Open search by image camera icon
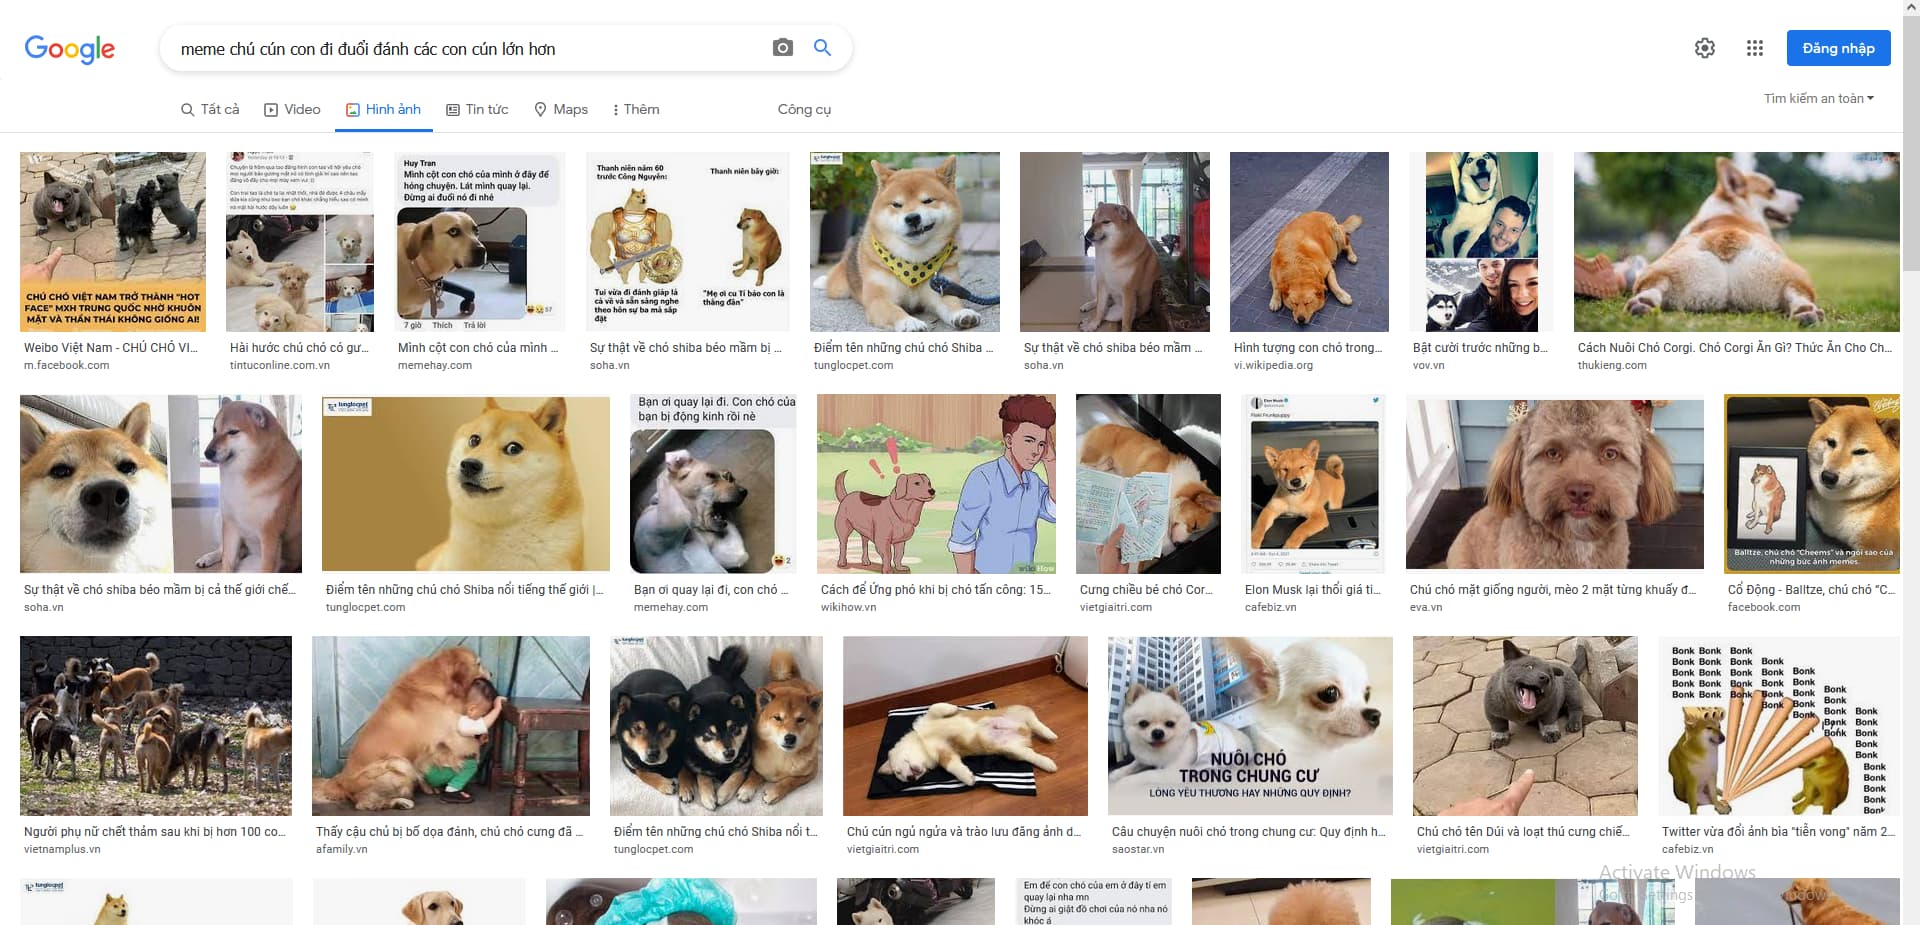Screen dimensions: 1920x925 pyautogui.click(x=783, y=48)
